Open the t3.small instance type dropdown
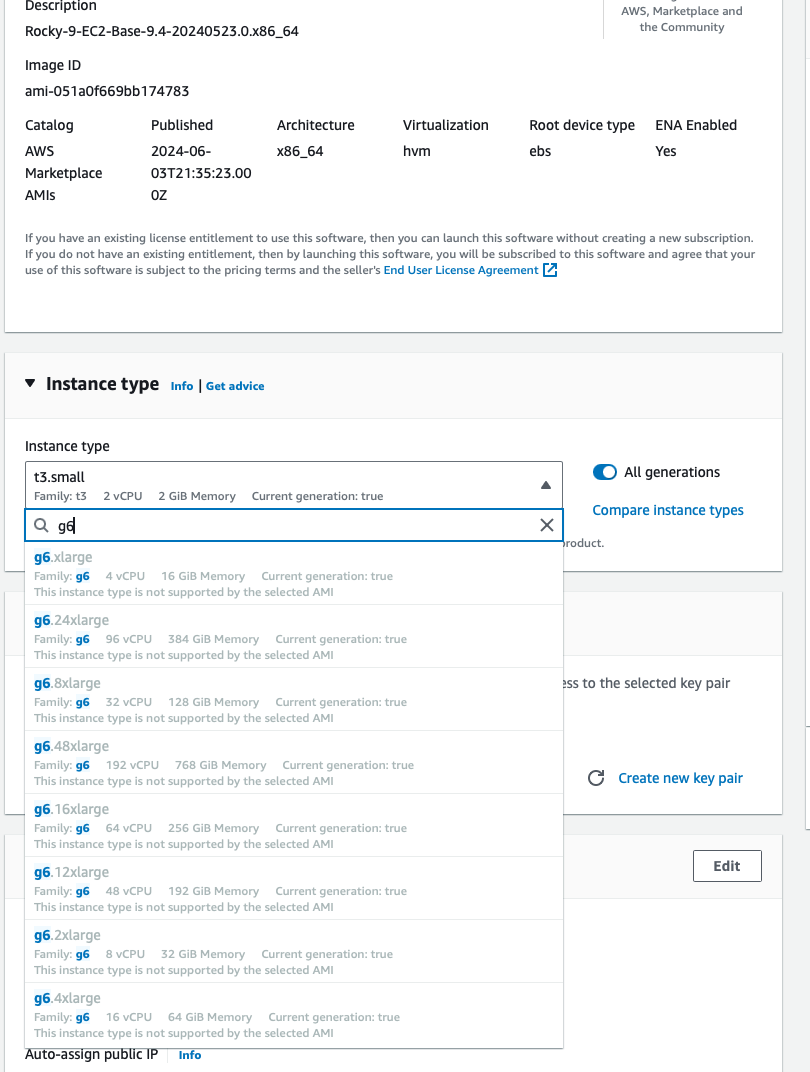Screen dimensions: 810x1072 point(293,485)
